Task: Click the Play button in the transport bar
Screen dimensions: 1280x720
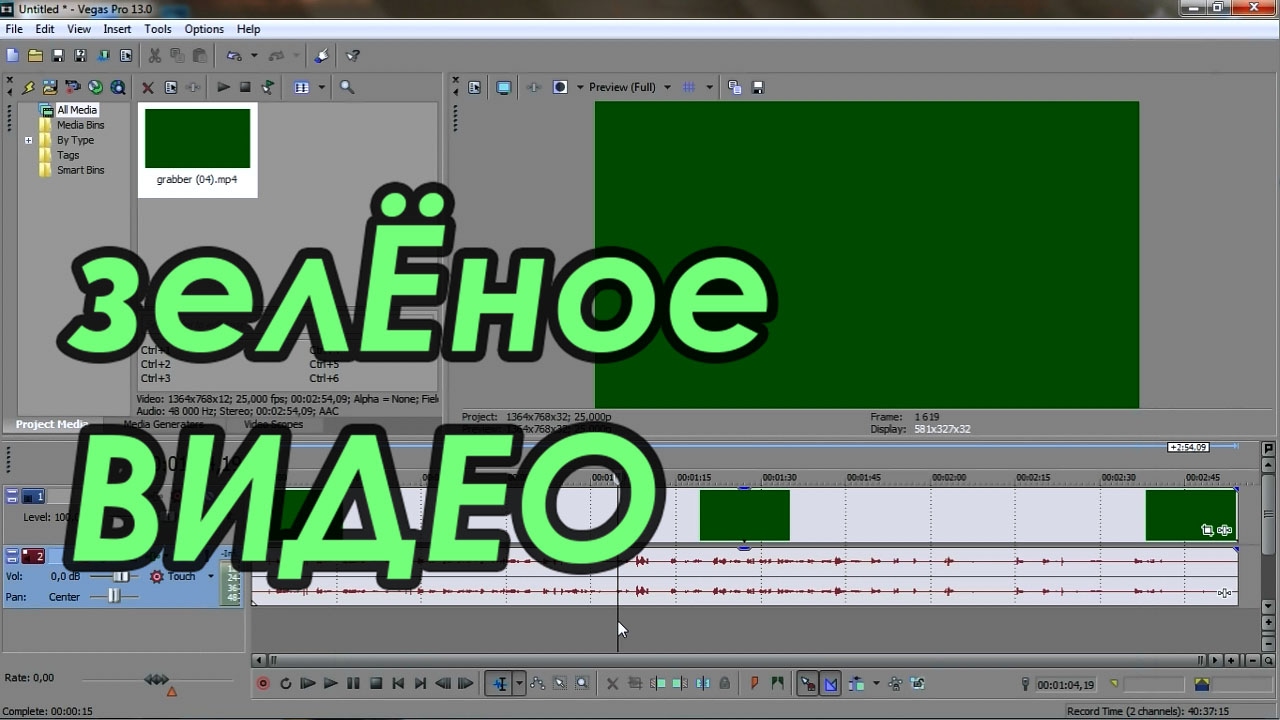Action: click(330, 684)
